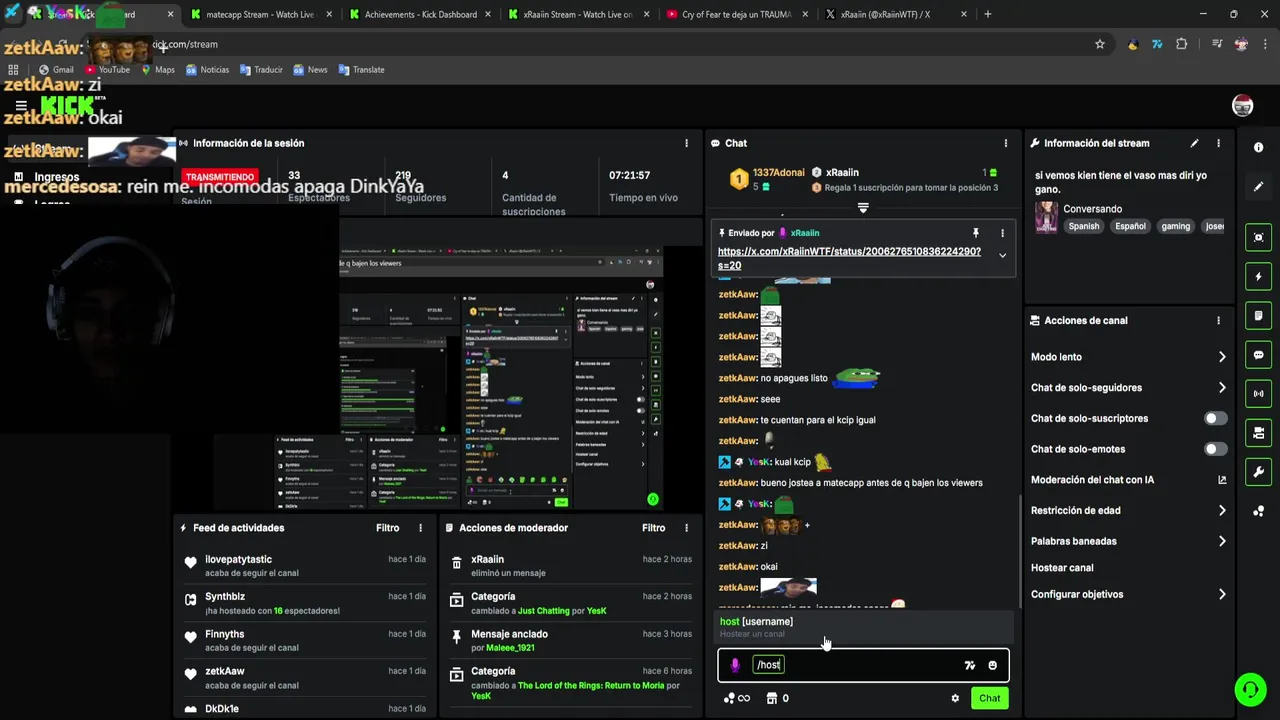
Task: Open the three-dot menu of Acciones de canal
Action: point(1218,321)
